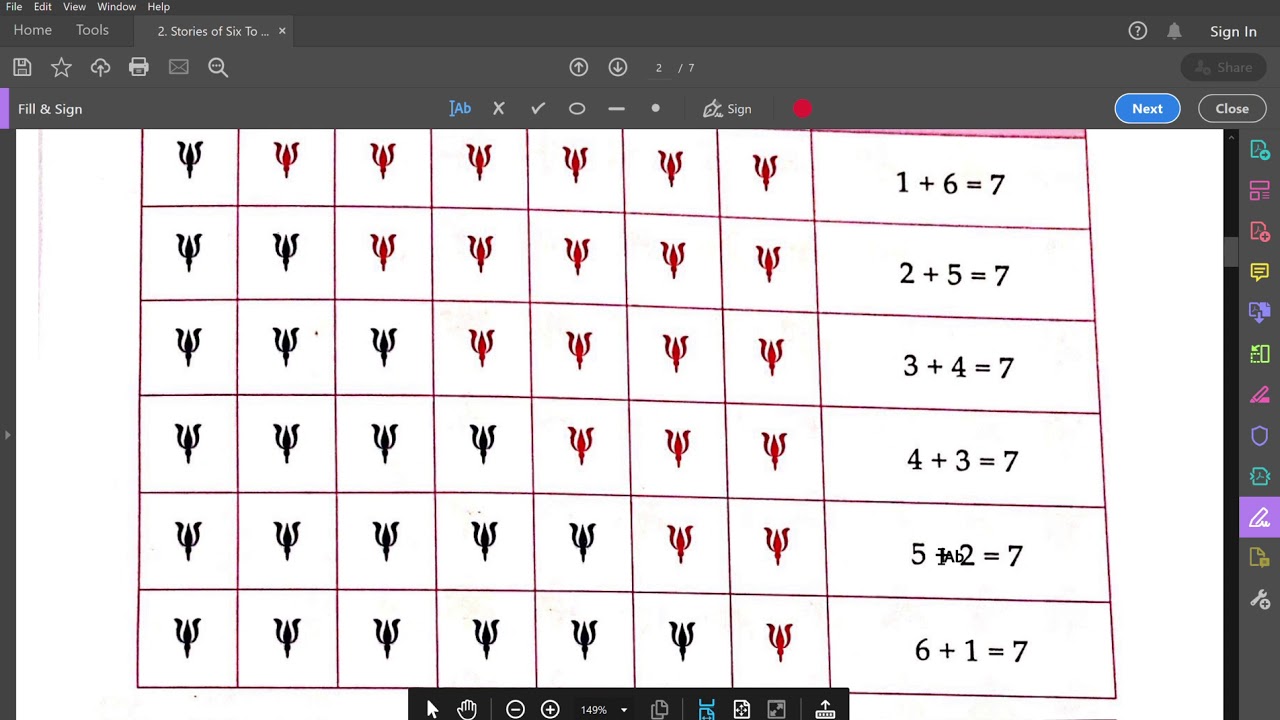Open the Edit menu
Screen dimensions: 1280x720
tap(42, 7)
